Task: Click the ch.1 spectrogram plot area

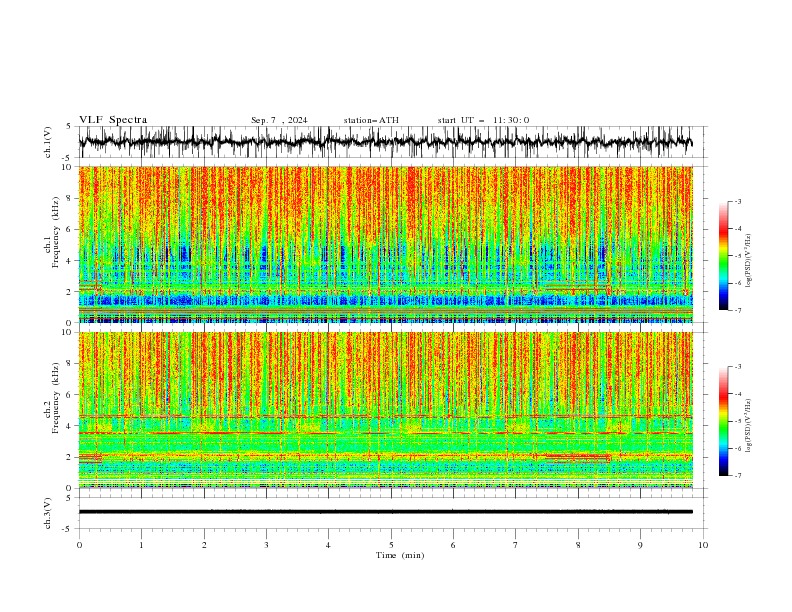Action: coord(386,244)
